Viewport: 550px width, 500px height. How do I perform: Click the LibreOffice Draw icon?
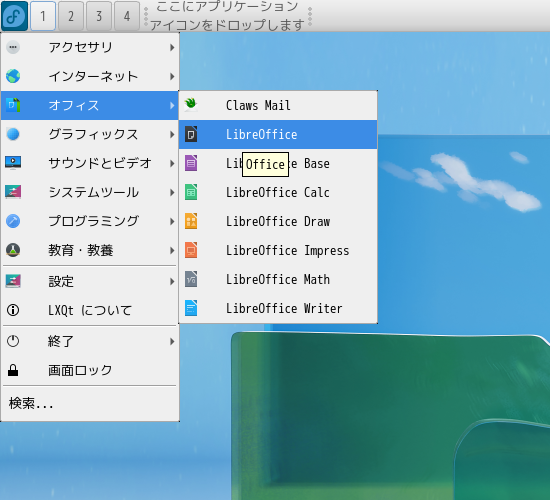191,221
